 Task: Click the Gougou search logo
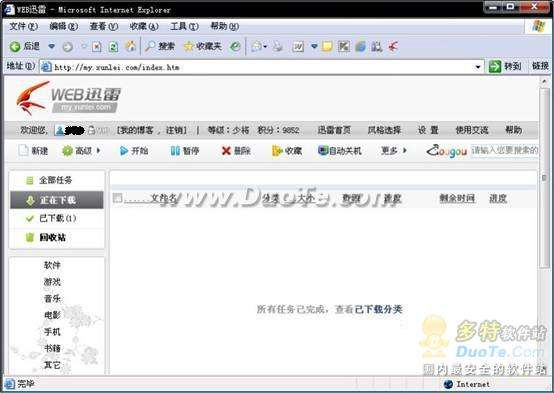click(x=447, y=151)
